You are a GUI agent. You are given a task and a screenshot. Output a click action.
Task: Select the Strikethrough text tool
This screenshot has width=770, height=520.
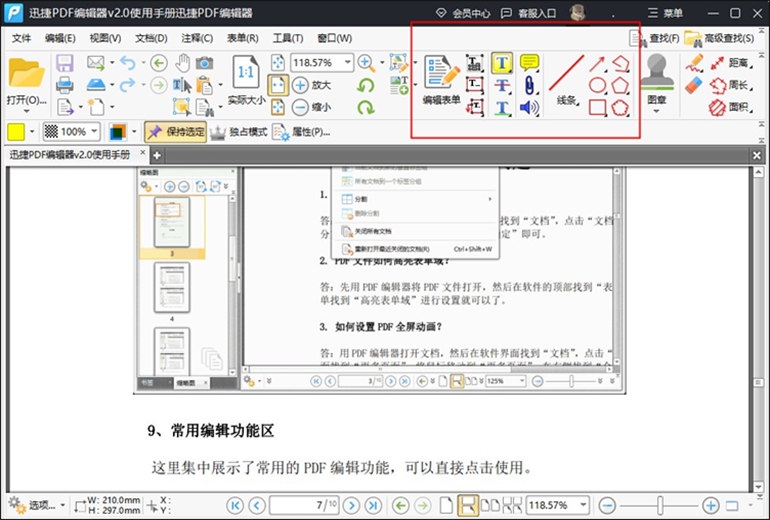pos(501,85)
